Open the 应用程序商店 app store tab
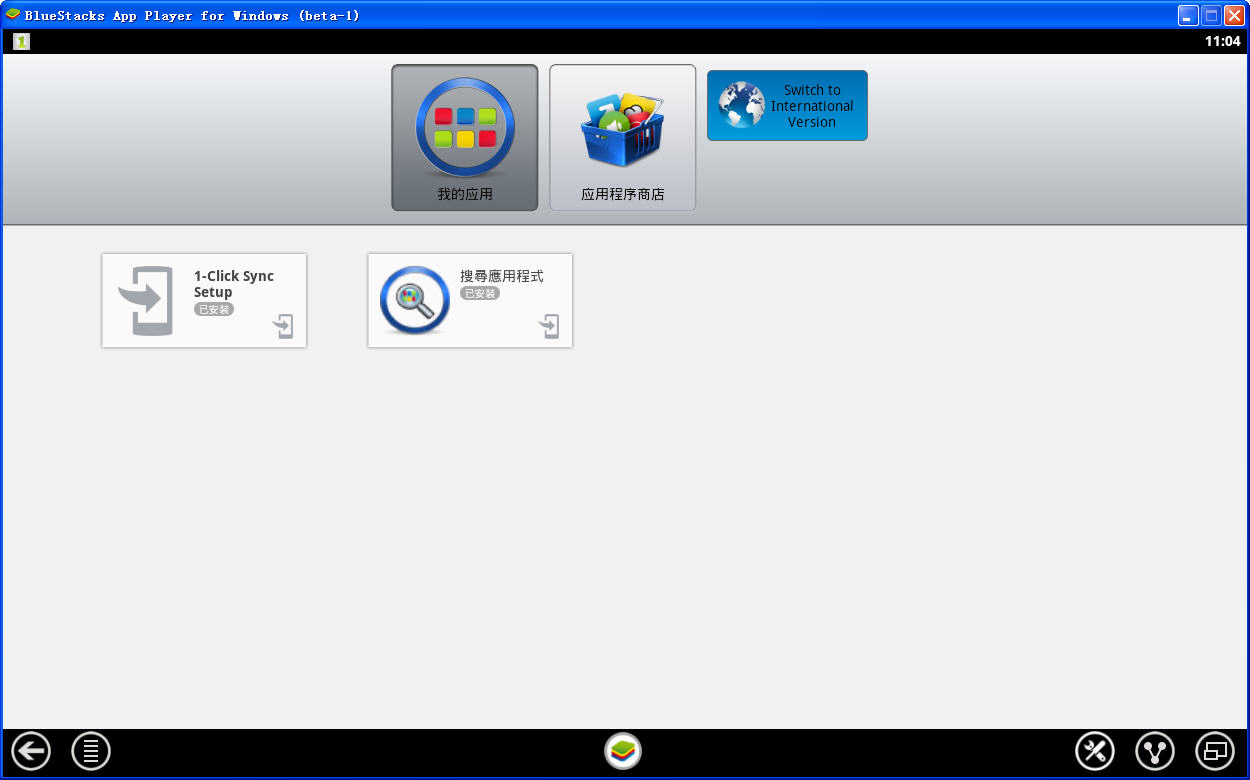Image resolution: width=1250 pixels, height=780 pixels. pyautogui.click(x=623, y=138)
